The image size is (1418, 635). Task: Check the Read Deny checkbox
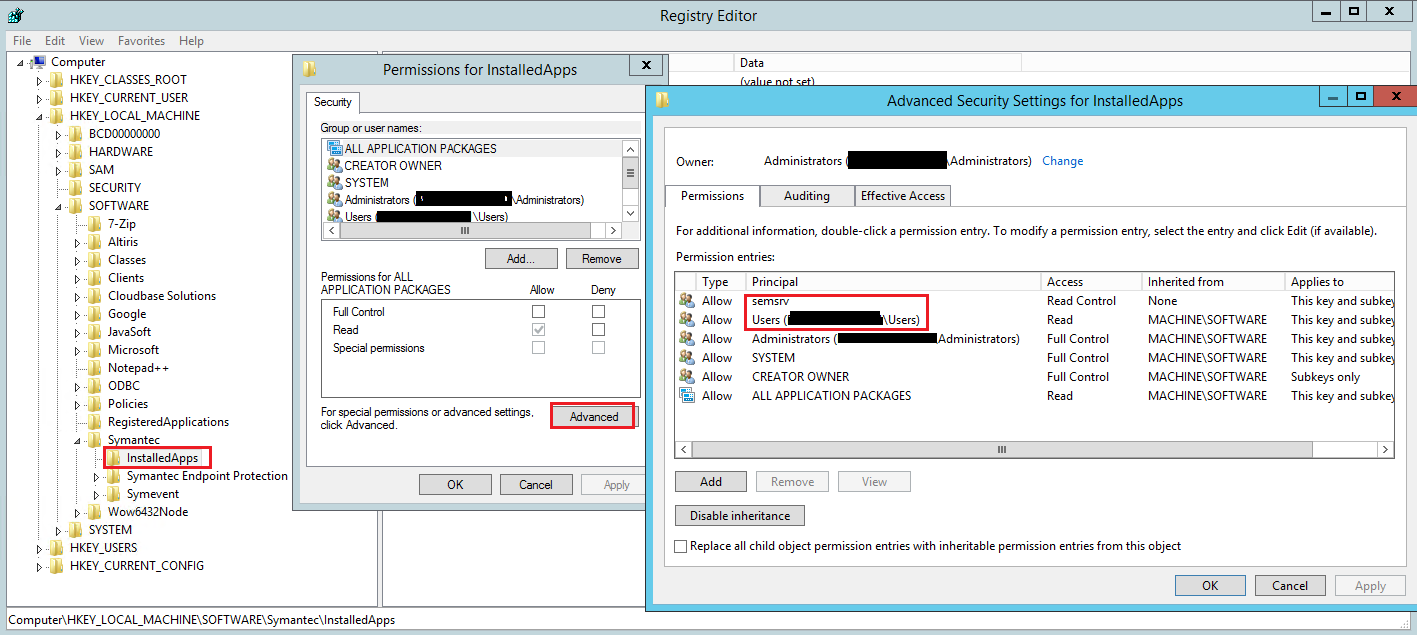click(598, 330)
